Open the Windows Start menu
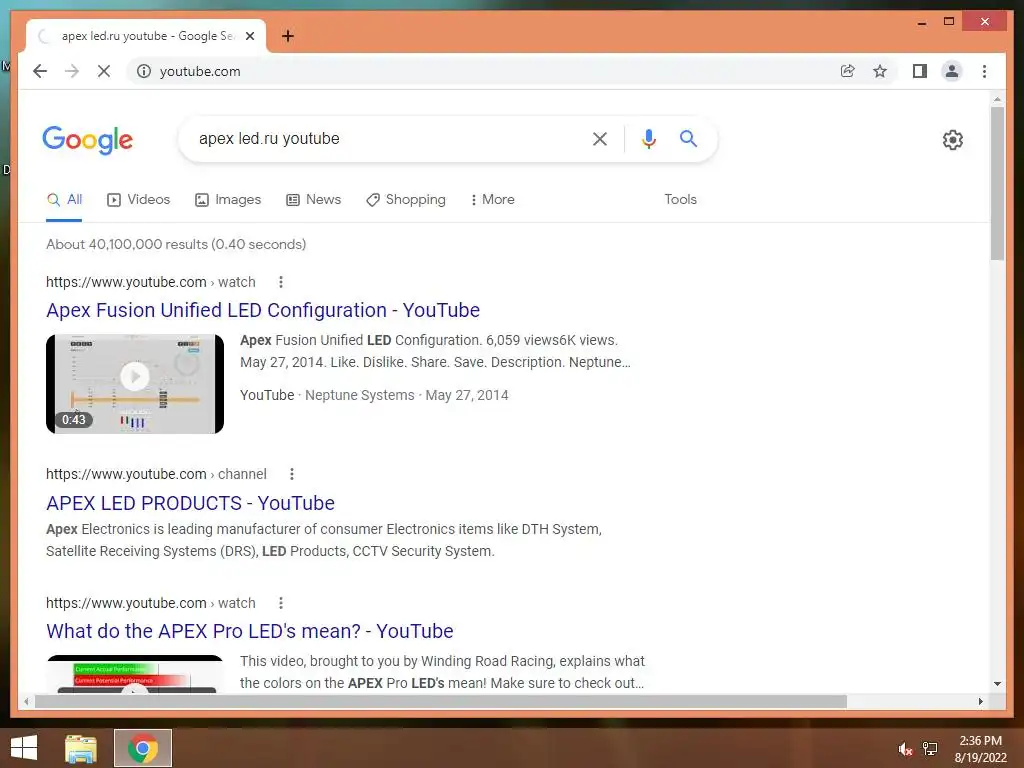1024x768 pixels. 24,748
